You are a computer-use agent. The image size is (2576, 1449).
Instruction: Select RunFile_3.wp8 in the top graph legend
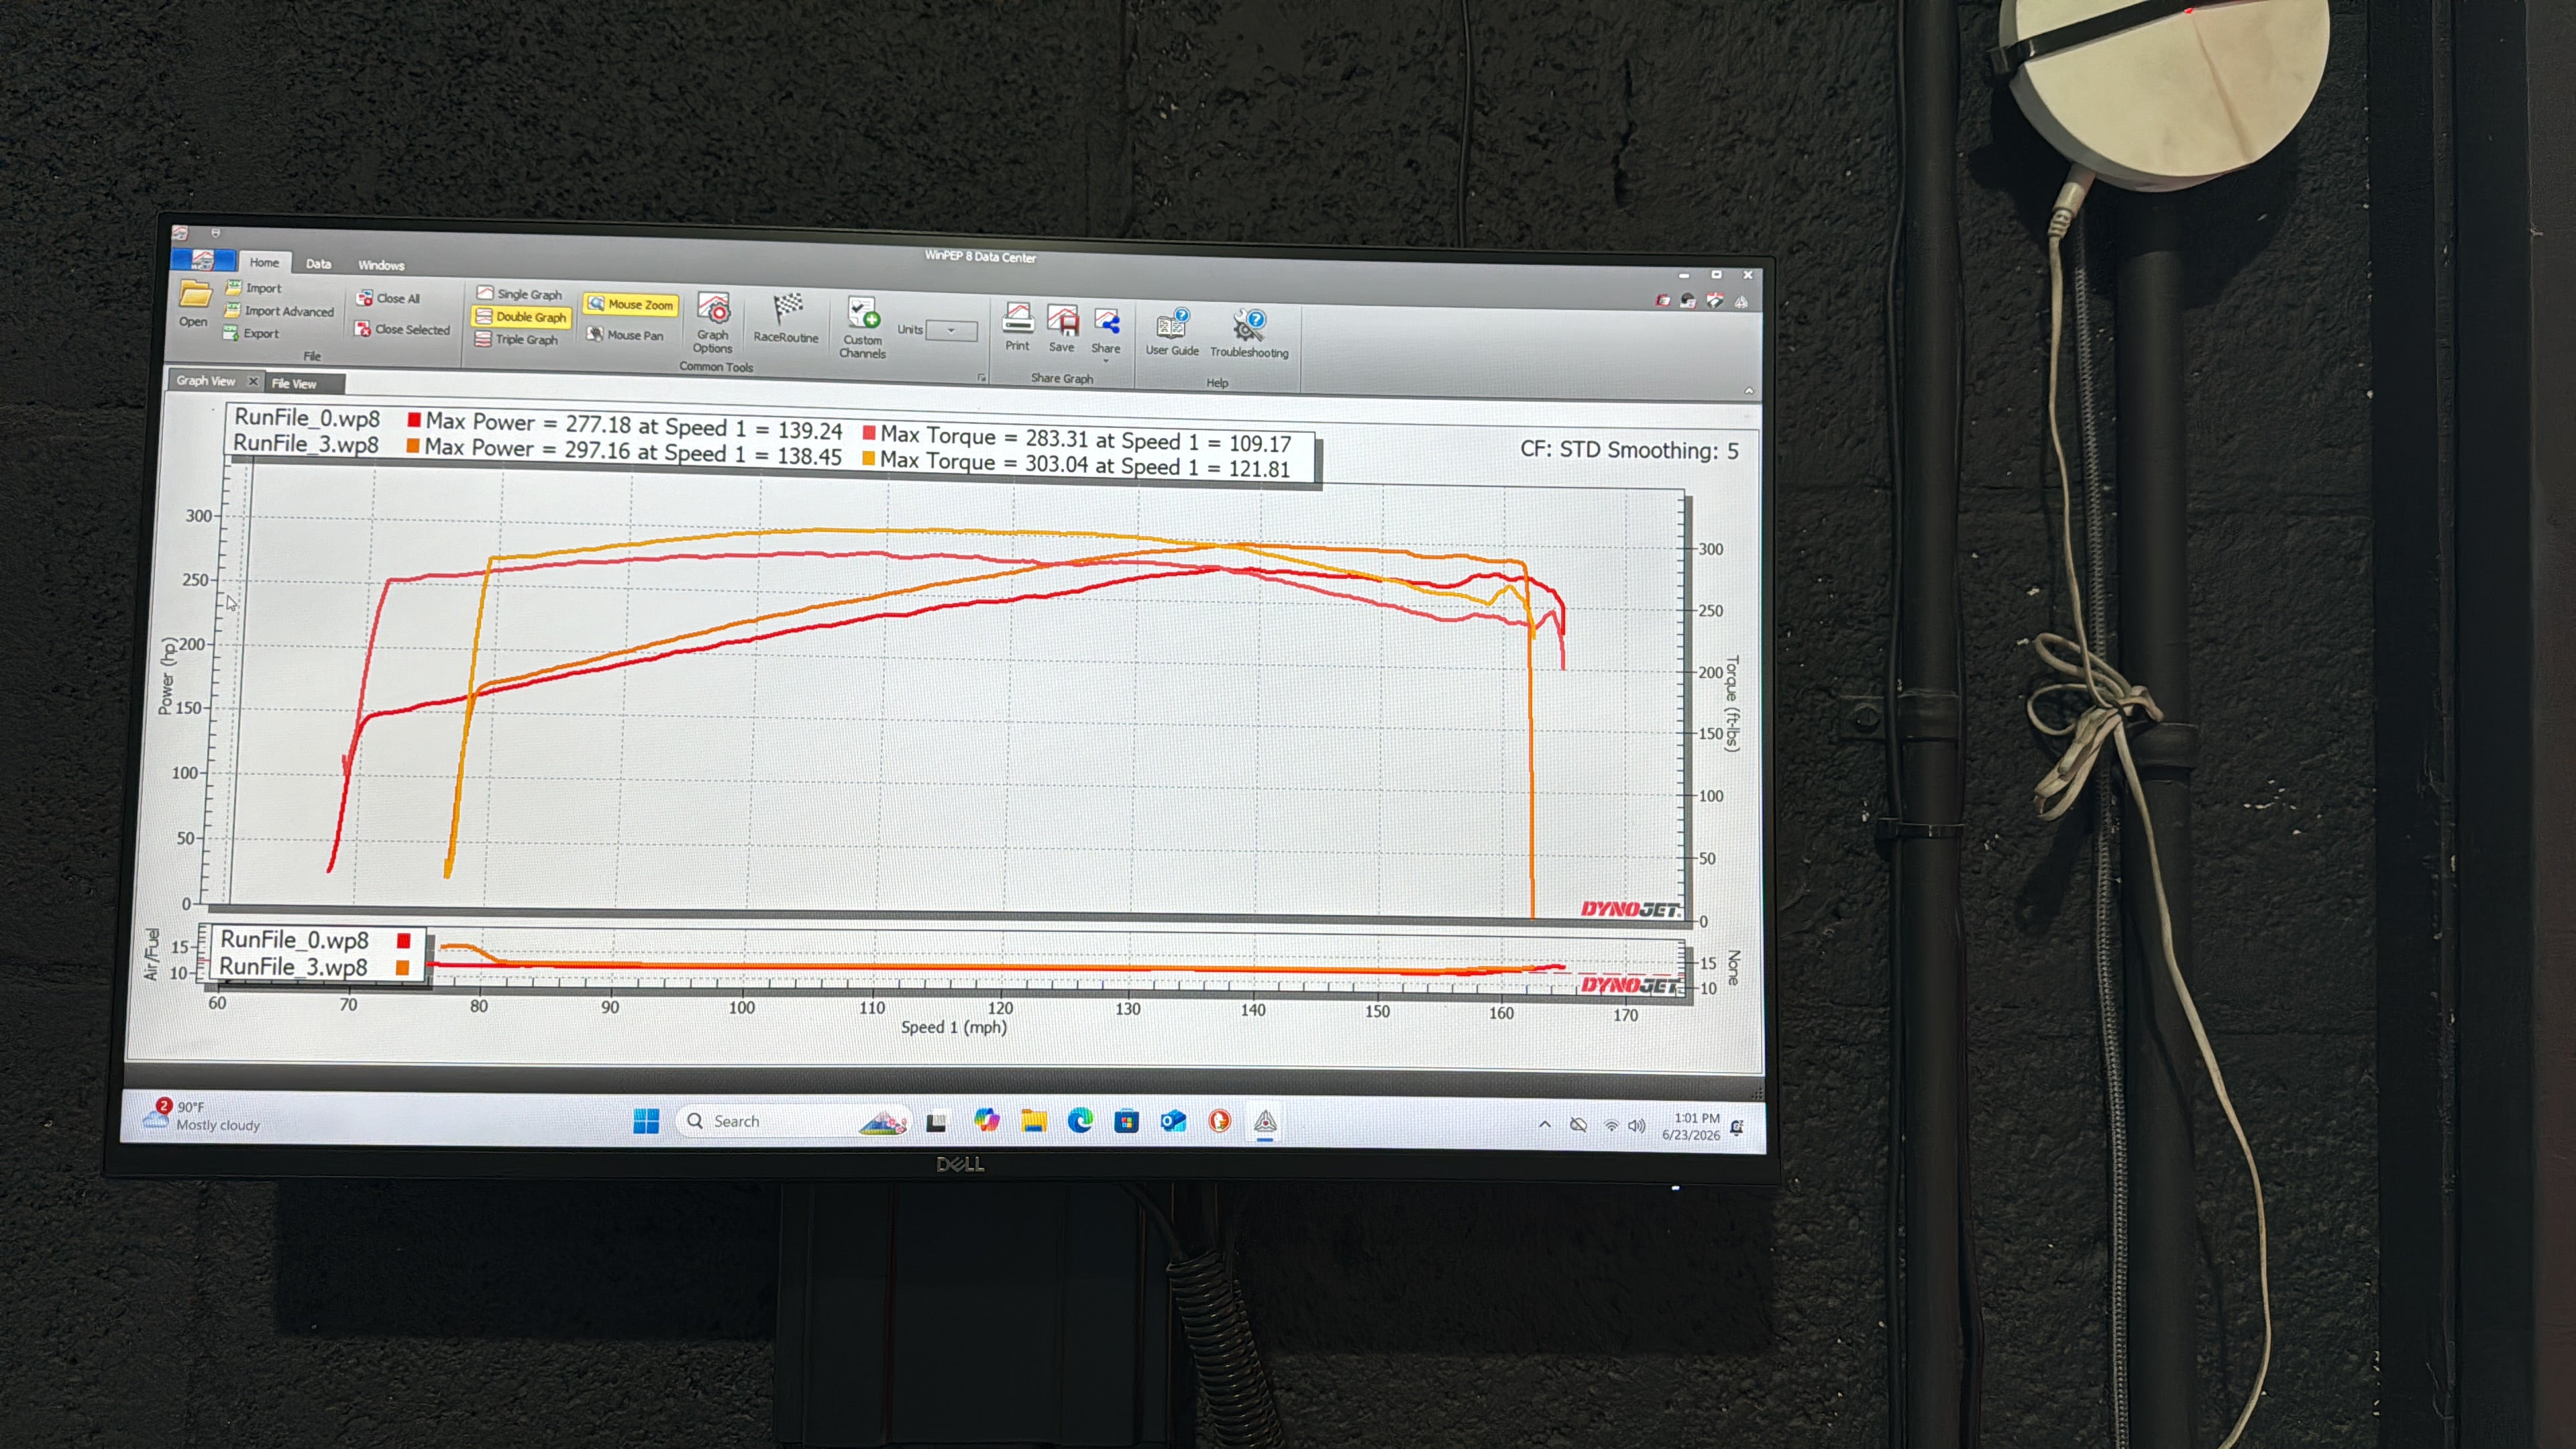coord(306,444)
